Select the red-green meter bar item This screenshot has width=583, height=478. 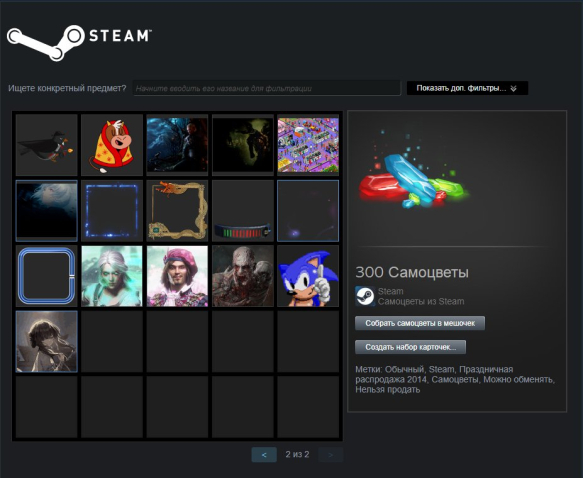(243, 211)
